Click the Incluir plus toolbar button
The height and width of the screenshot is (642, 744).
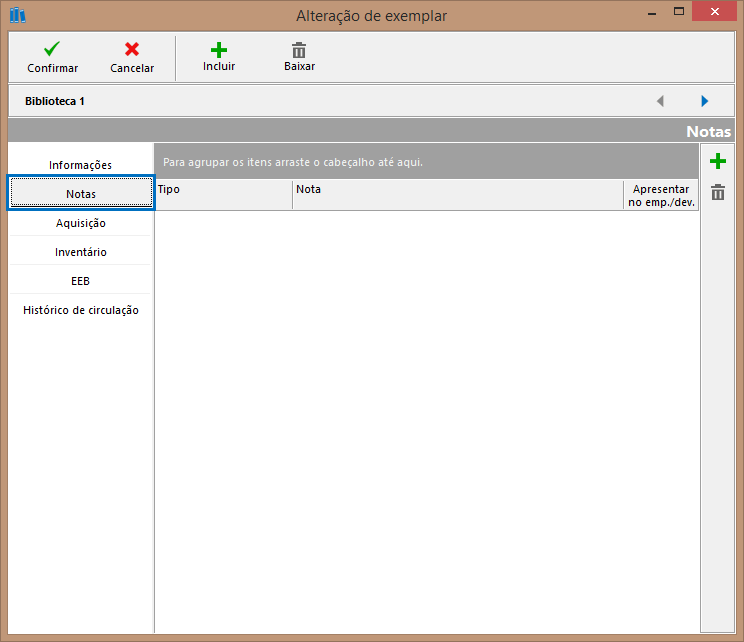point(219,57)
